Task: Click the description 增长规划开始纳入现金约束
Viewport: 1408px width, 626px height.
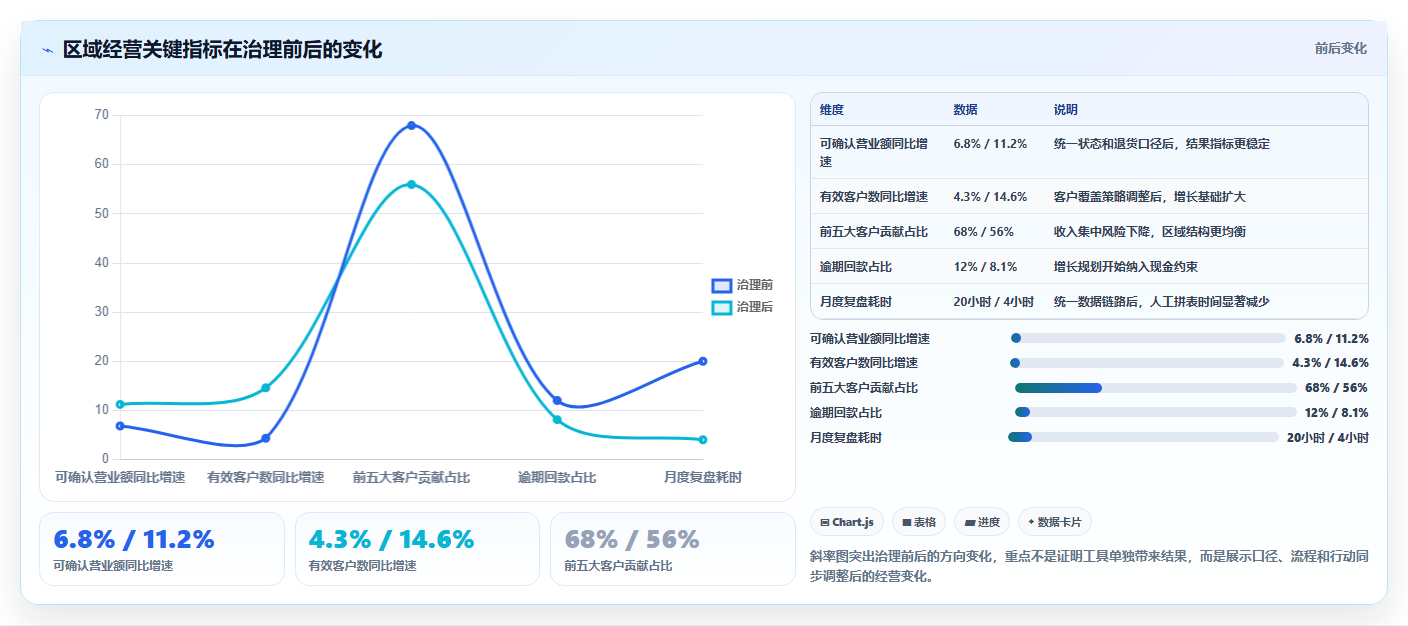Action: [1126, 267]
